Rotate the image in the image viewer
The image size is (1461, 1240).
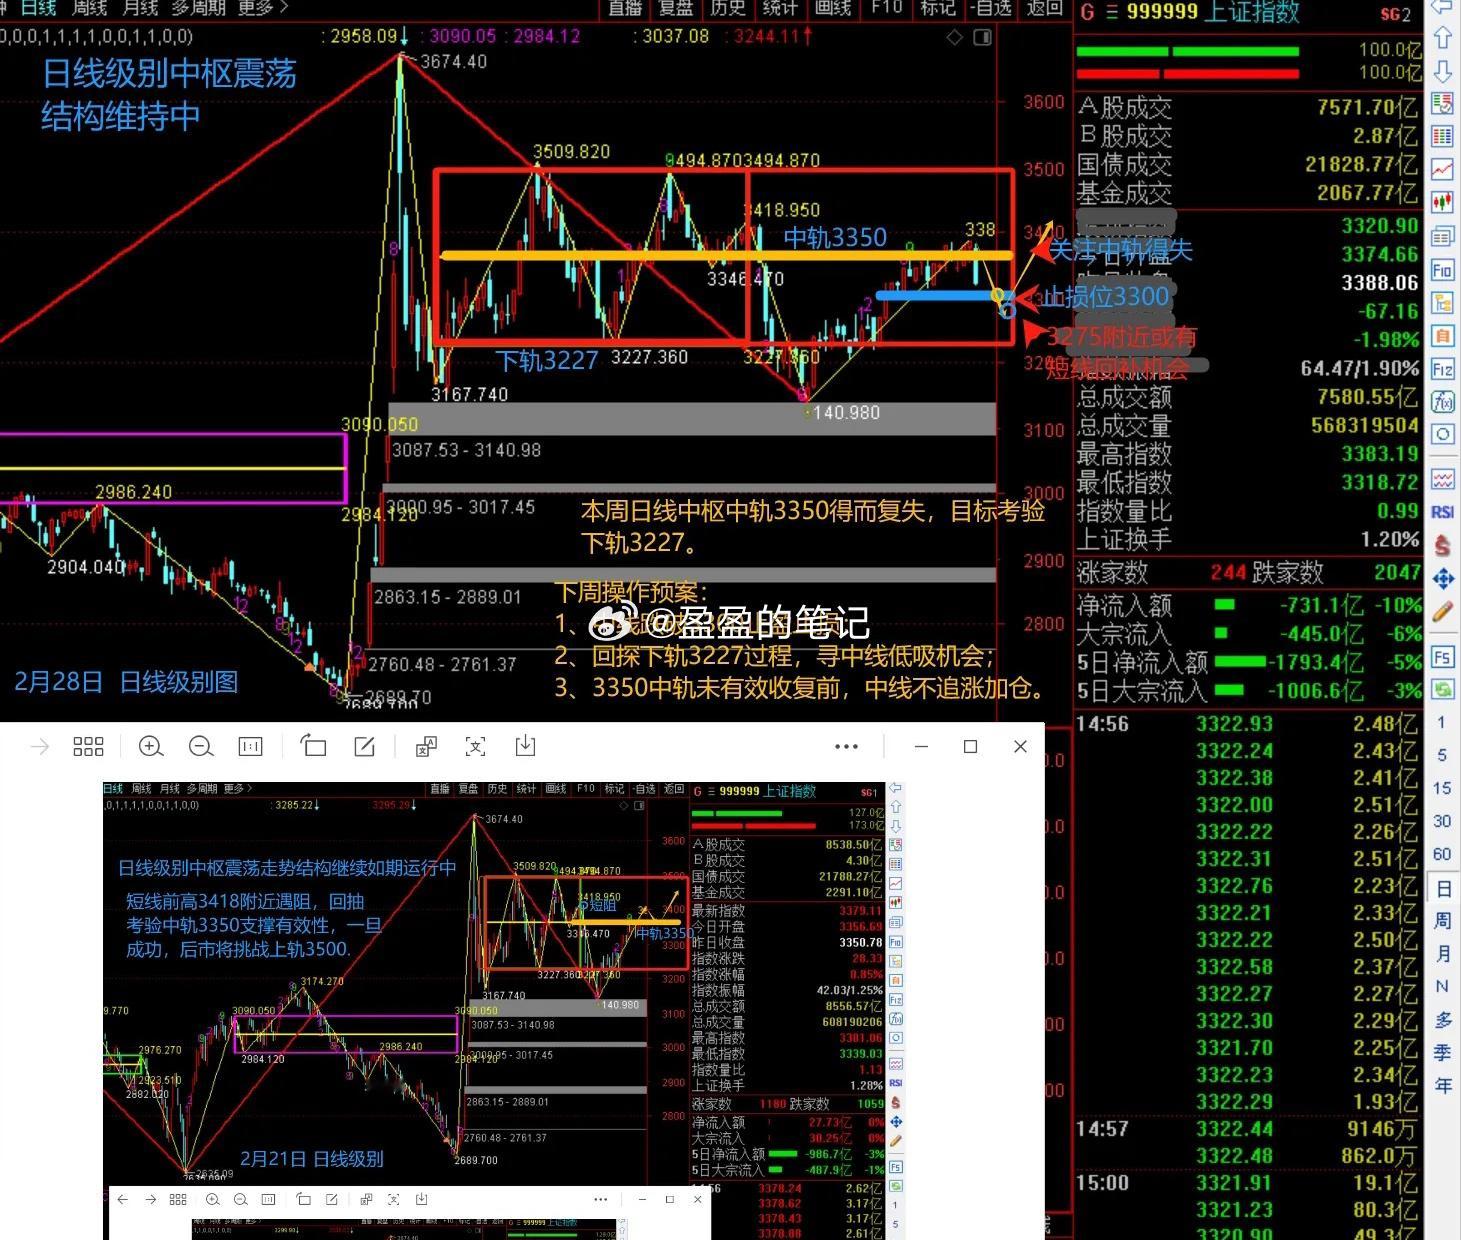pos(314,746)
